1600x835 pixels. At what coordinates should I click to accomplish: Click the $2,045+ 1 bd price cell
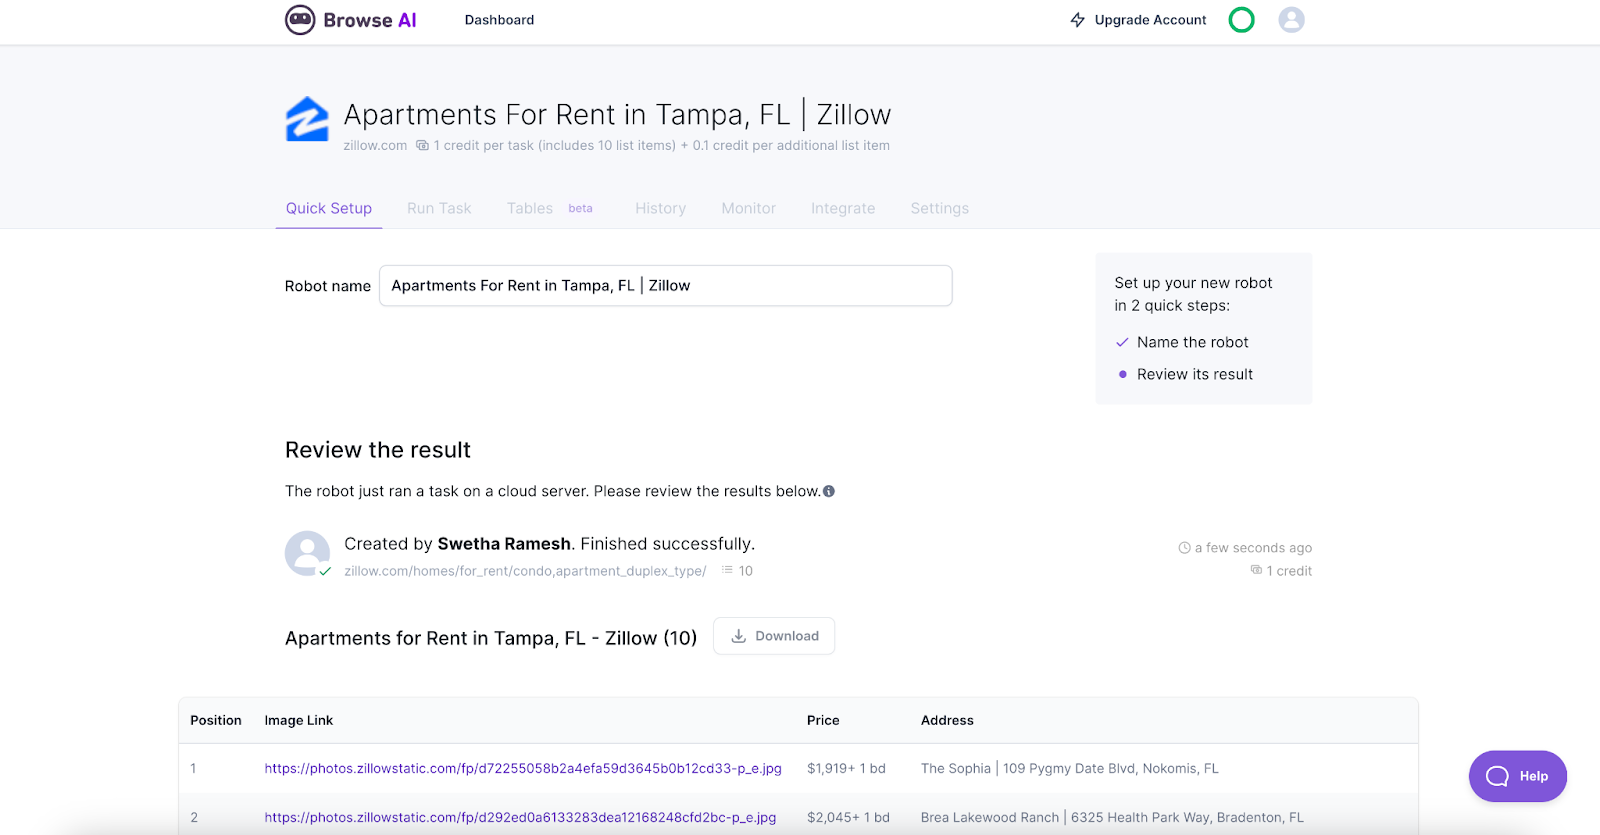(848, 818)
